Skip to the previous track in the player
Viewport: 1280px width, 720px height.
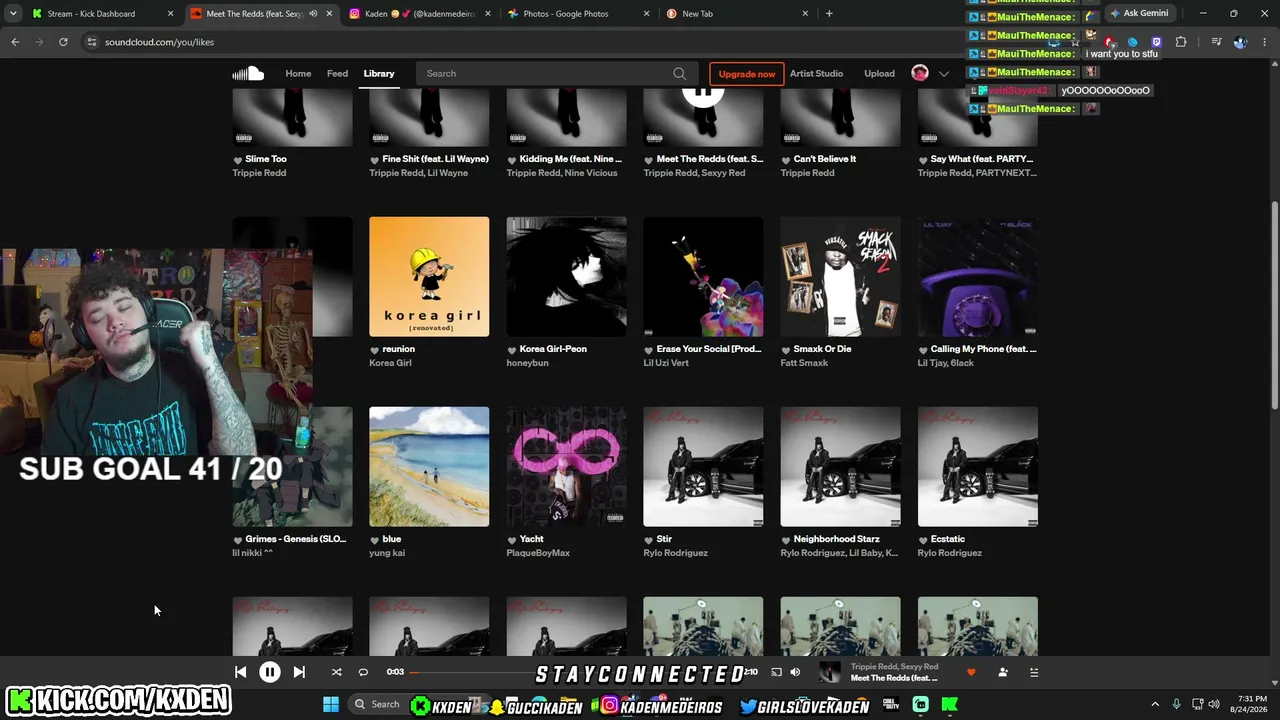240,672
